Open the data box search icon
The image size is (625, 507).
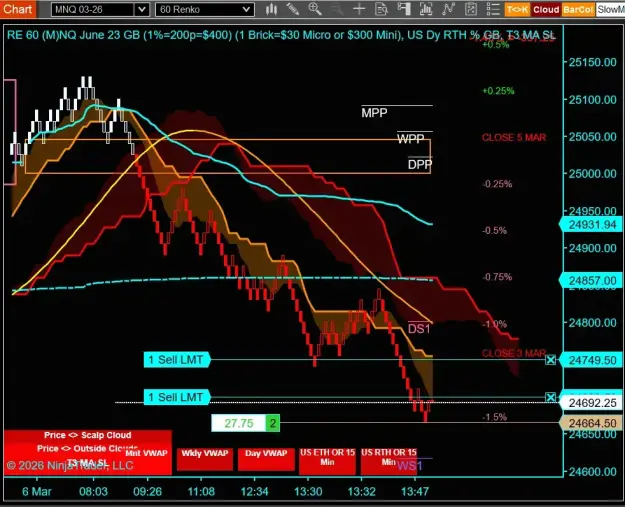point(381,9)
